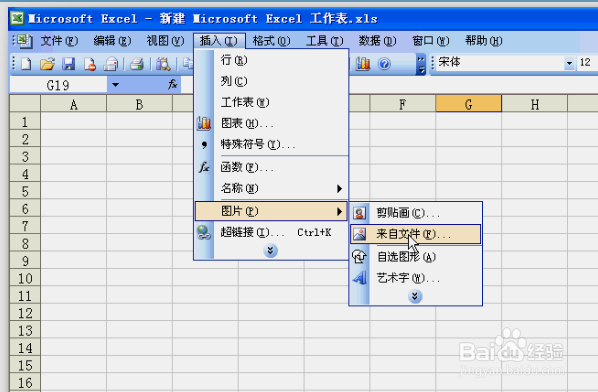Select row 10 header
This screenshot has width=598, height=392.
click(x=25, y=278)
